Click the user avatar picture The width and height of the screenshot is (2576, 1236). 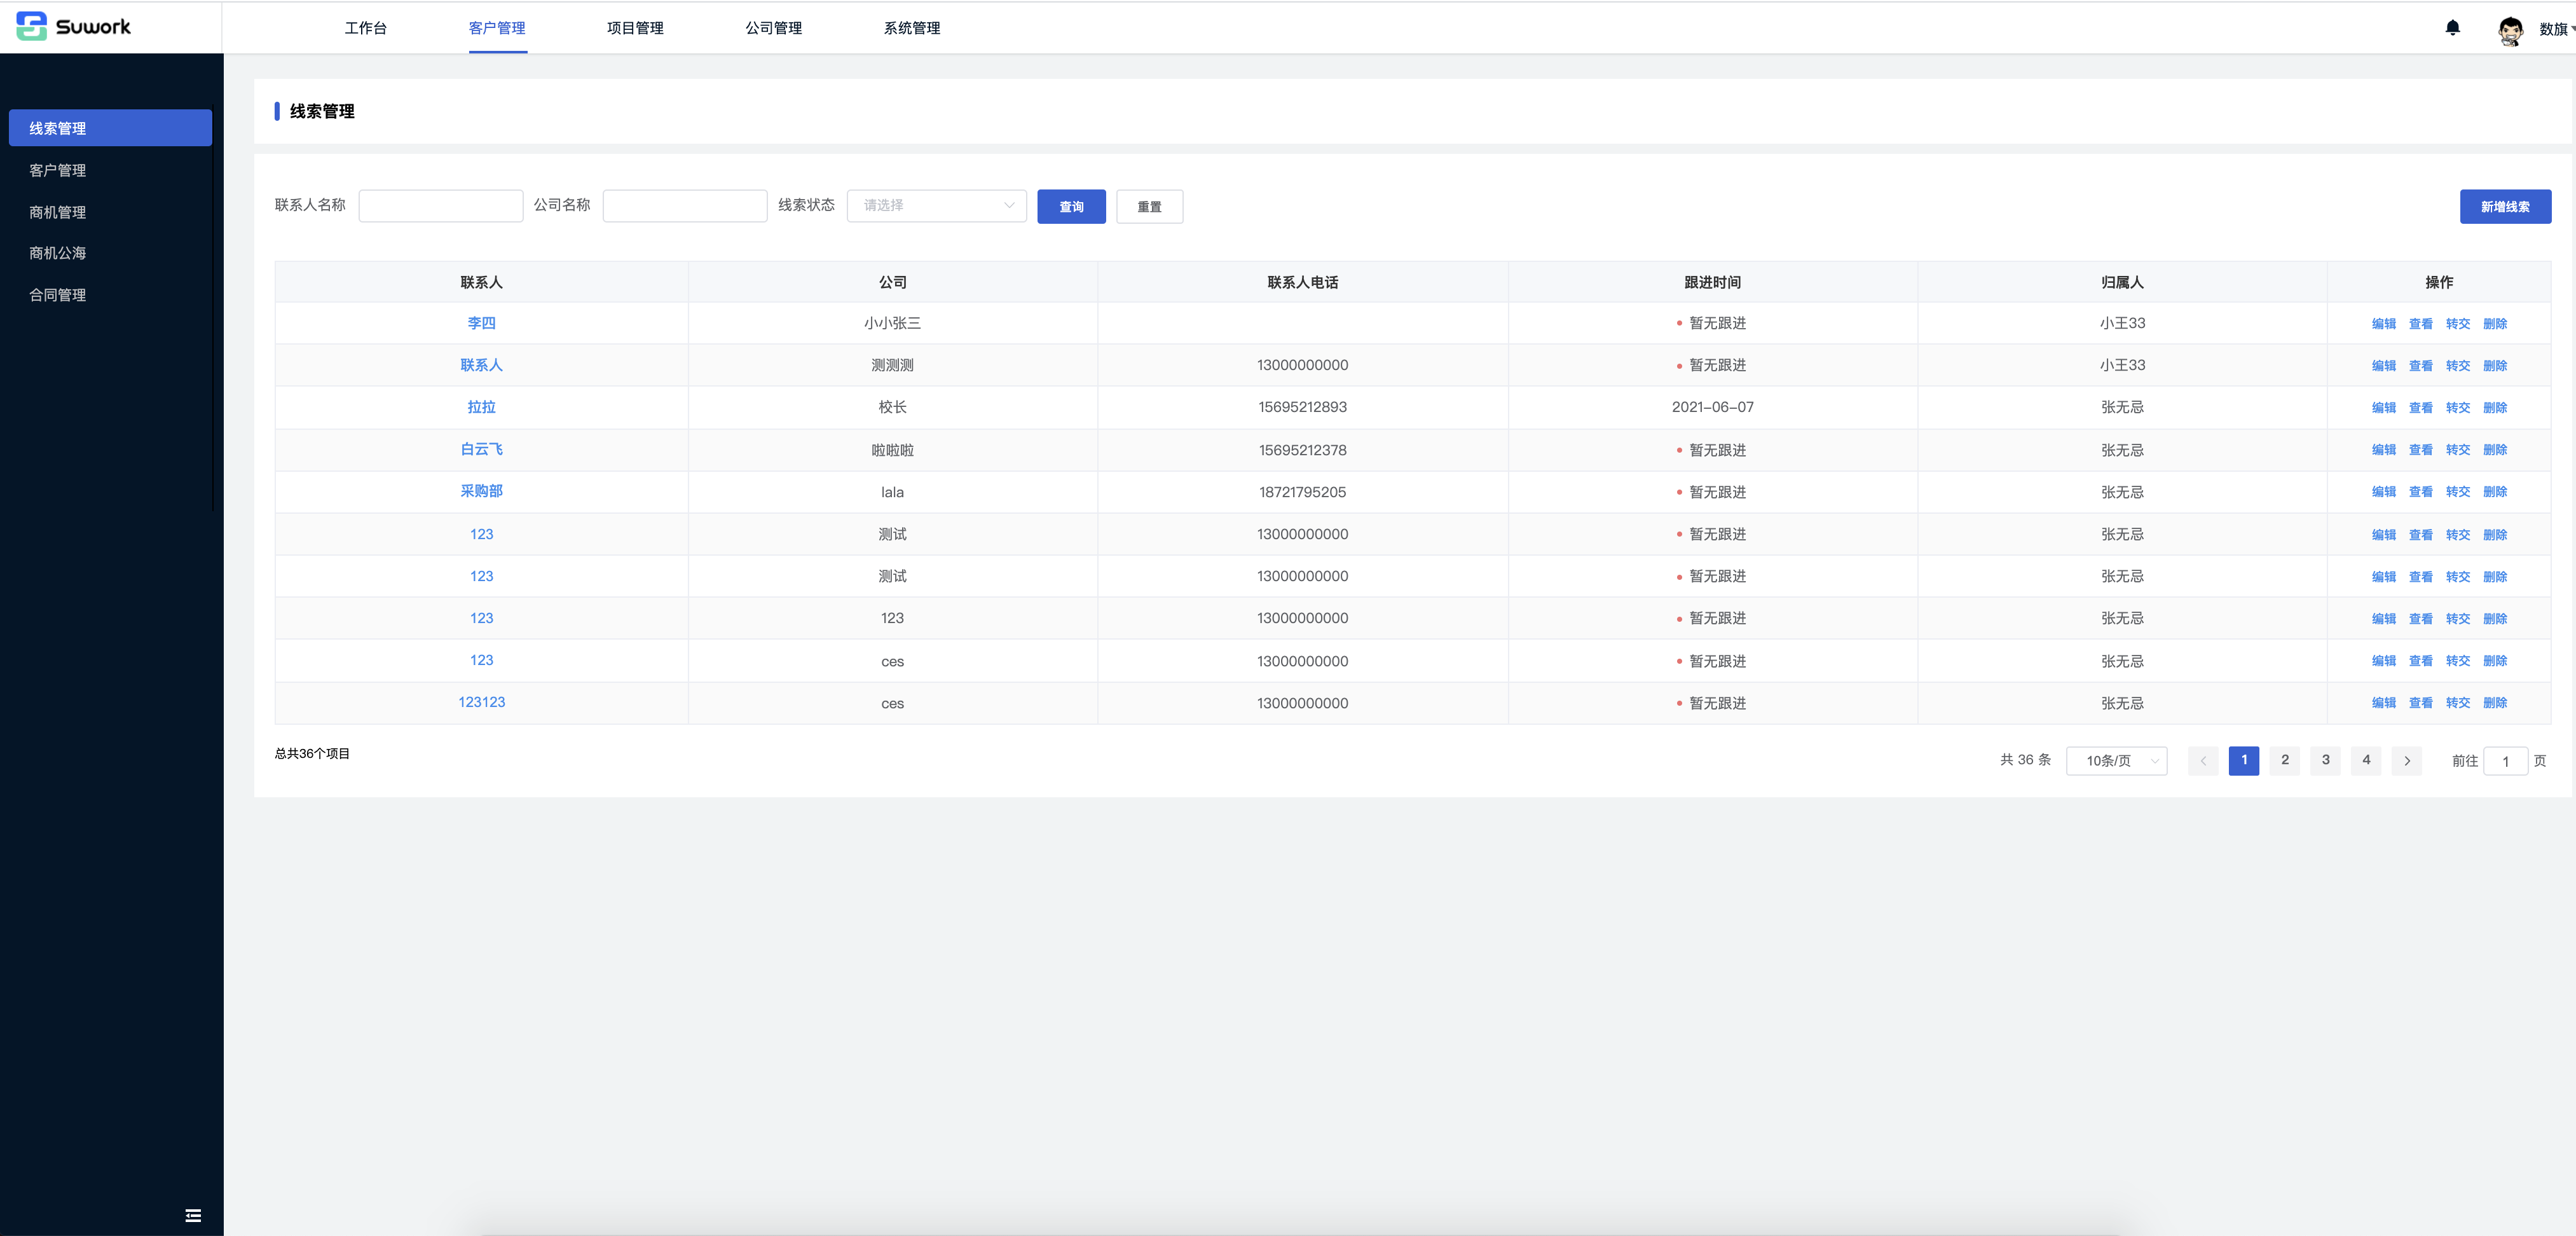2510,30
